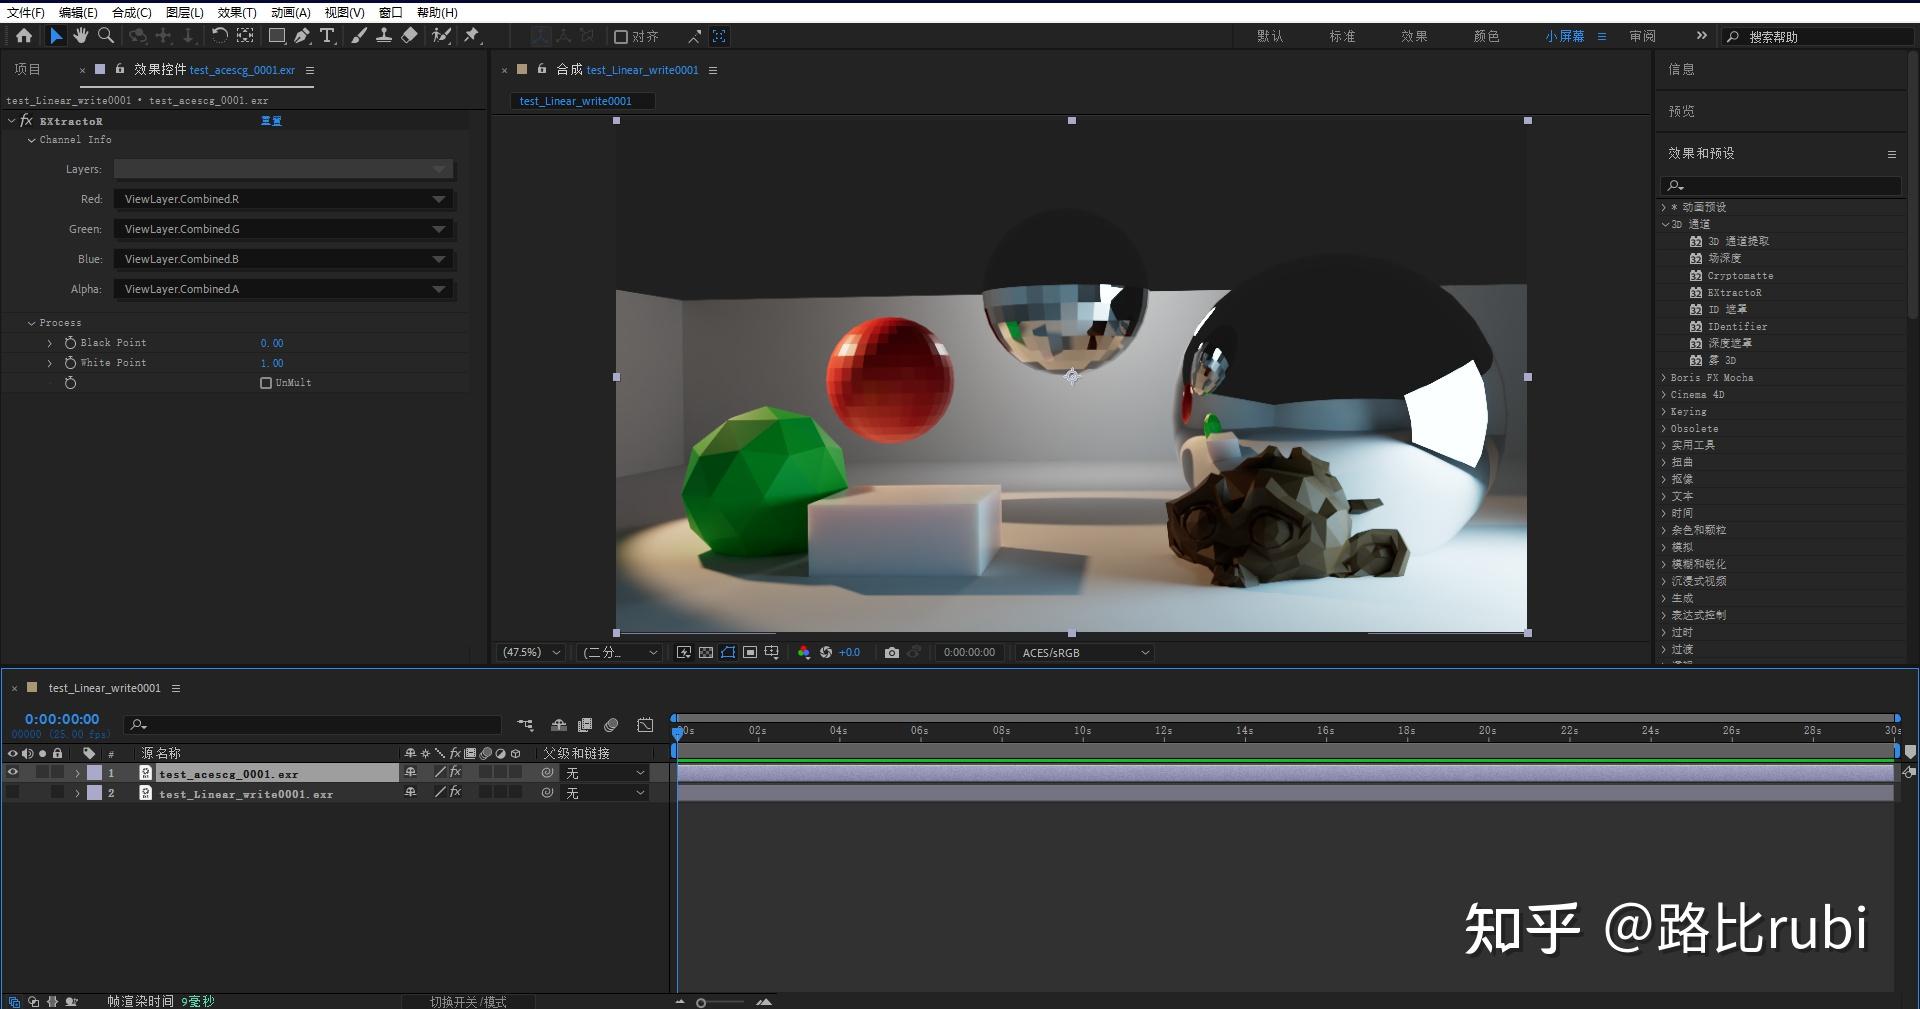Take a snapshot with the camera icon
Viewport: 1920px width, 1009px height.
[x=893, y=652]
